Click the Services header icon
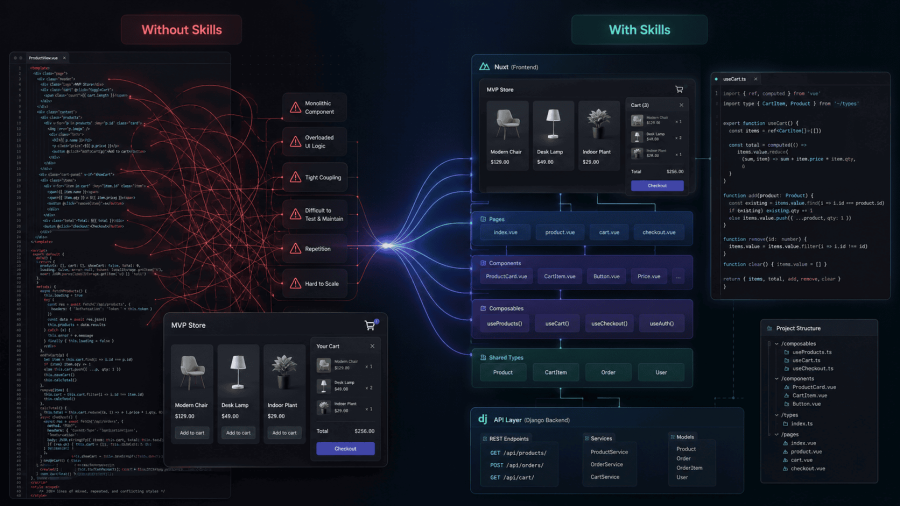Viewport: 900px width, 506px height. coord(587,438)
